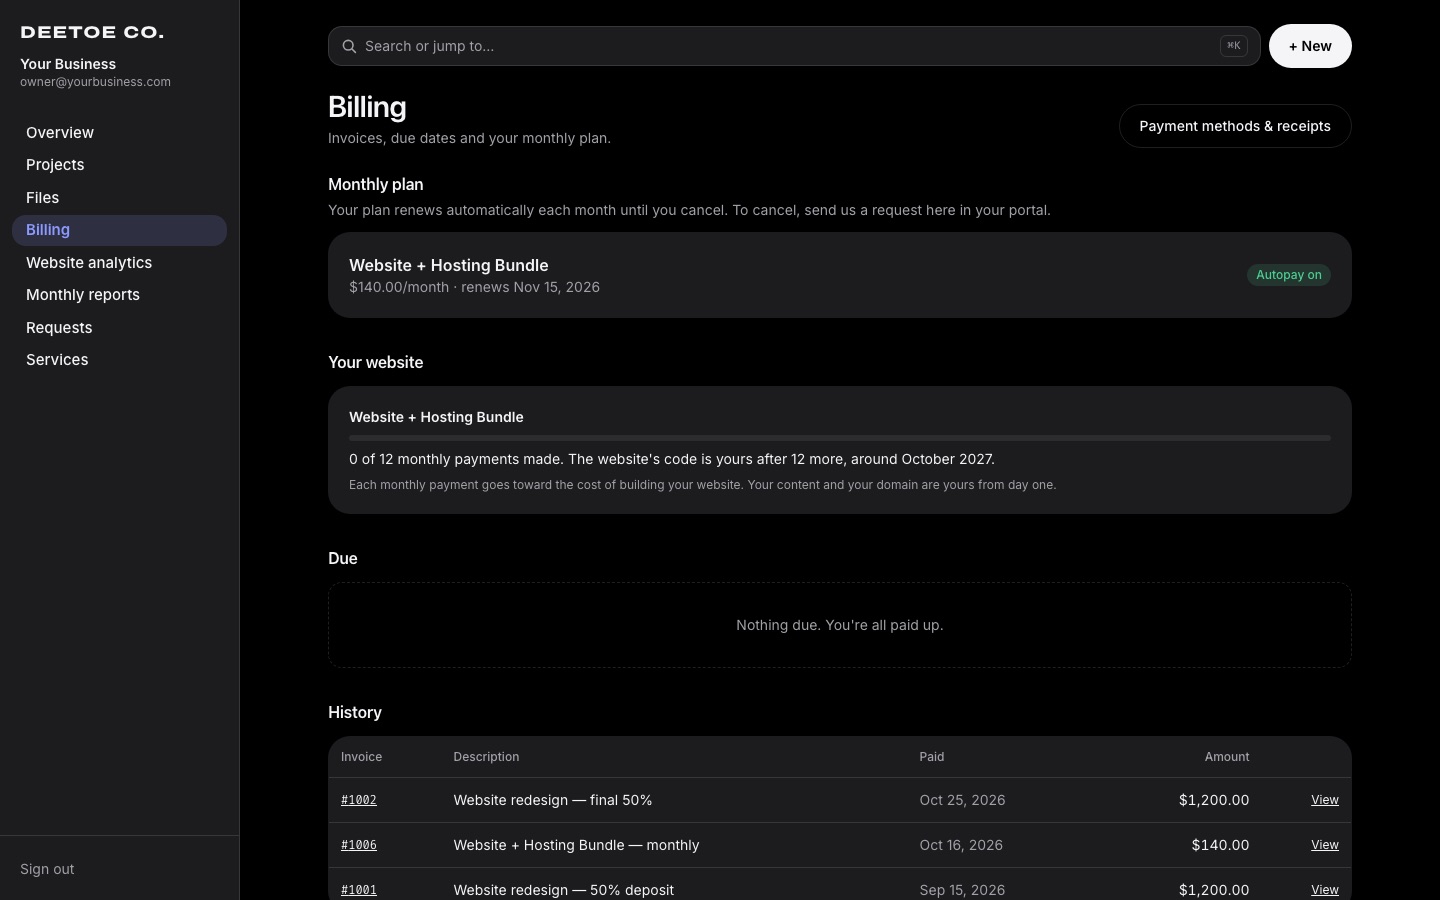Click 'Nothing due. You're all paid up.'
The width and height of the screenshot is (1440, 900).
(x=840, y=625)
